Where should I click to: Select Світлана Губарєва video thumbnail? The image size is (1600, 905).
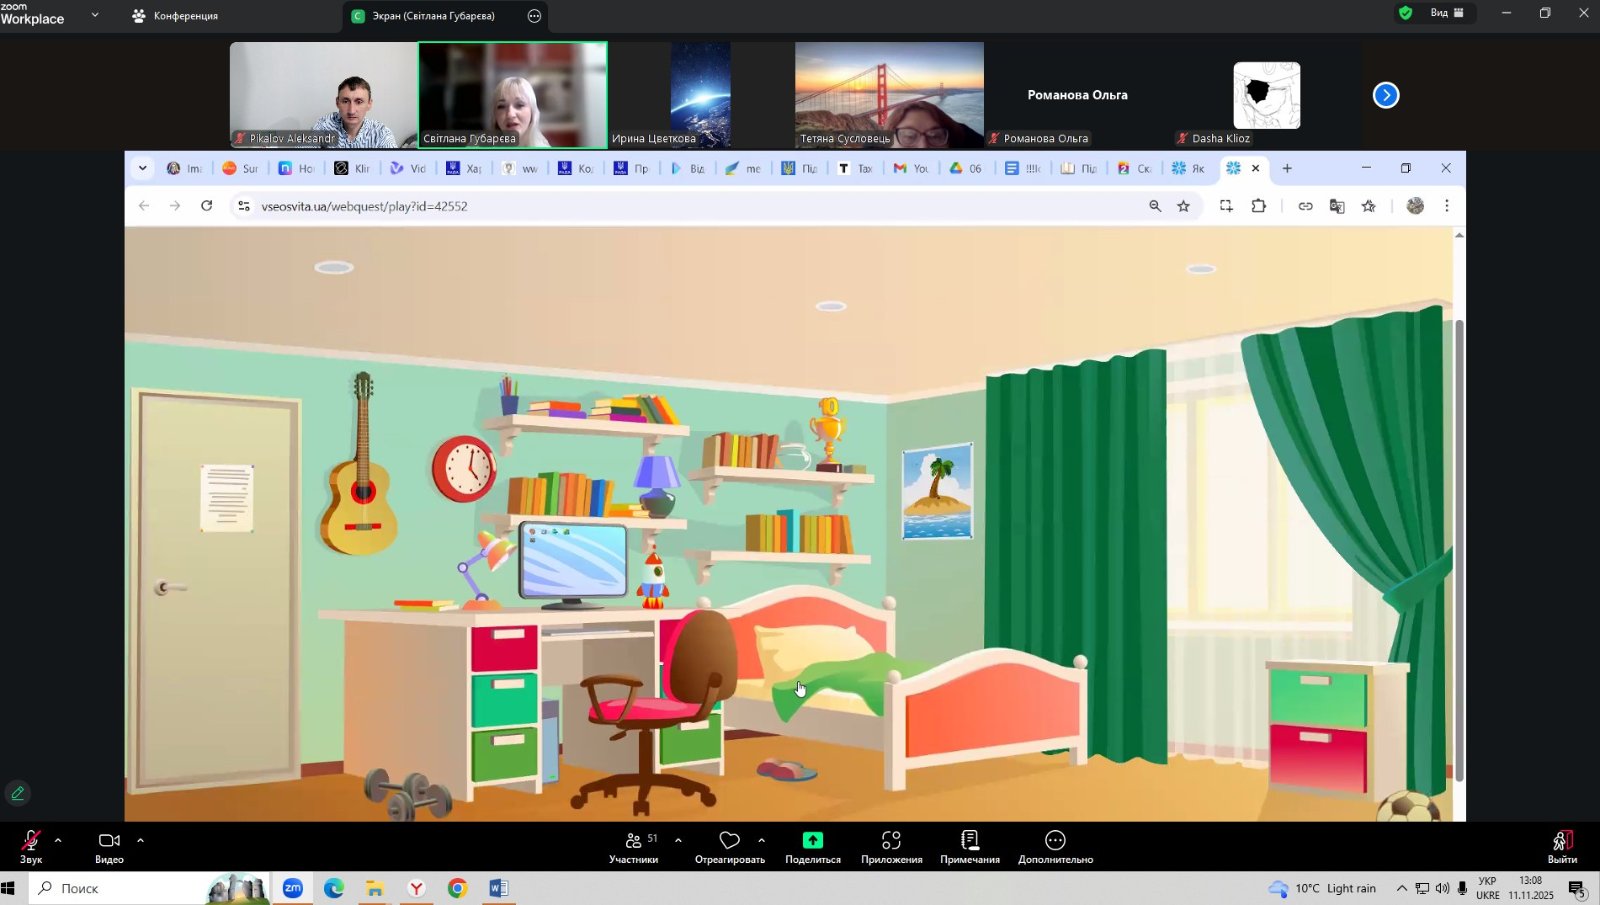tap(513, 95)
